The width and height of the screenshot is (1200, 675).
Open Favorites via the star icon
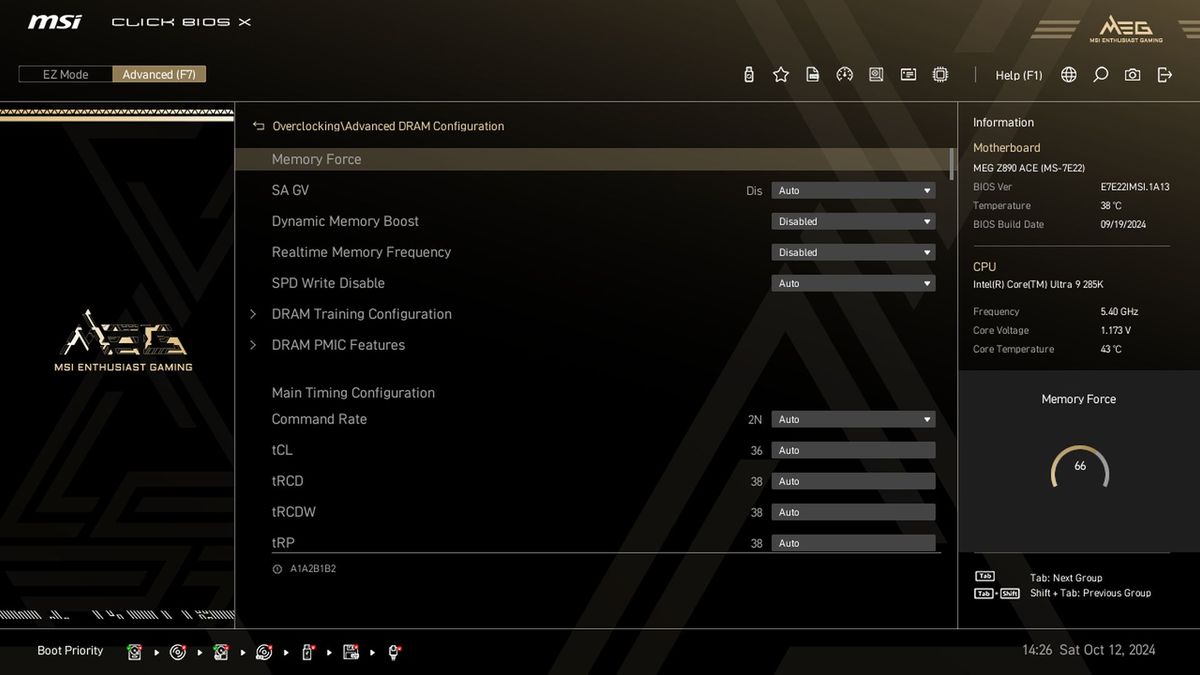click(x=781, y=75)
